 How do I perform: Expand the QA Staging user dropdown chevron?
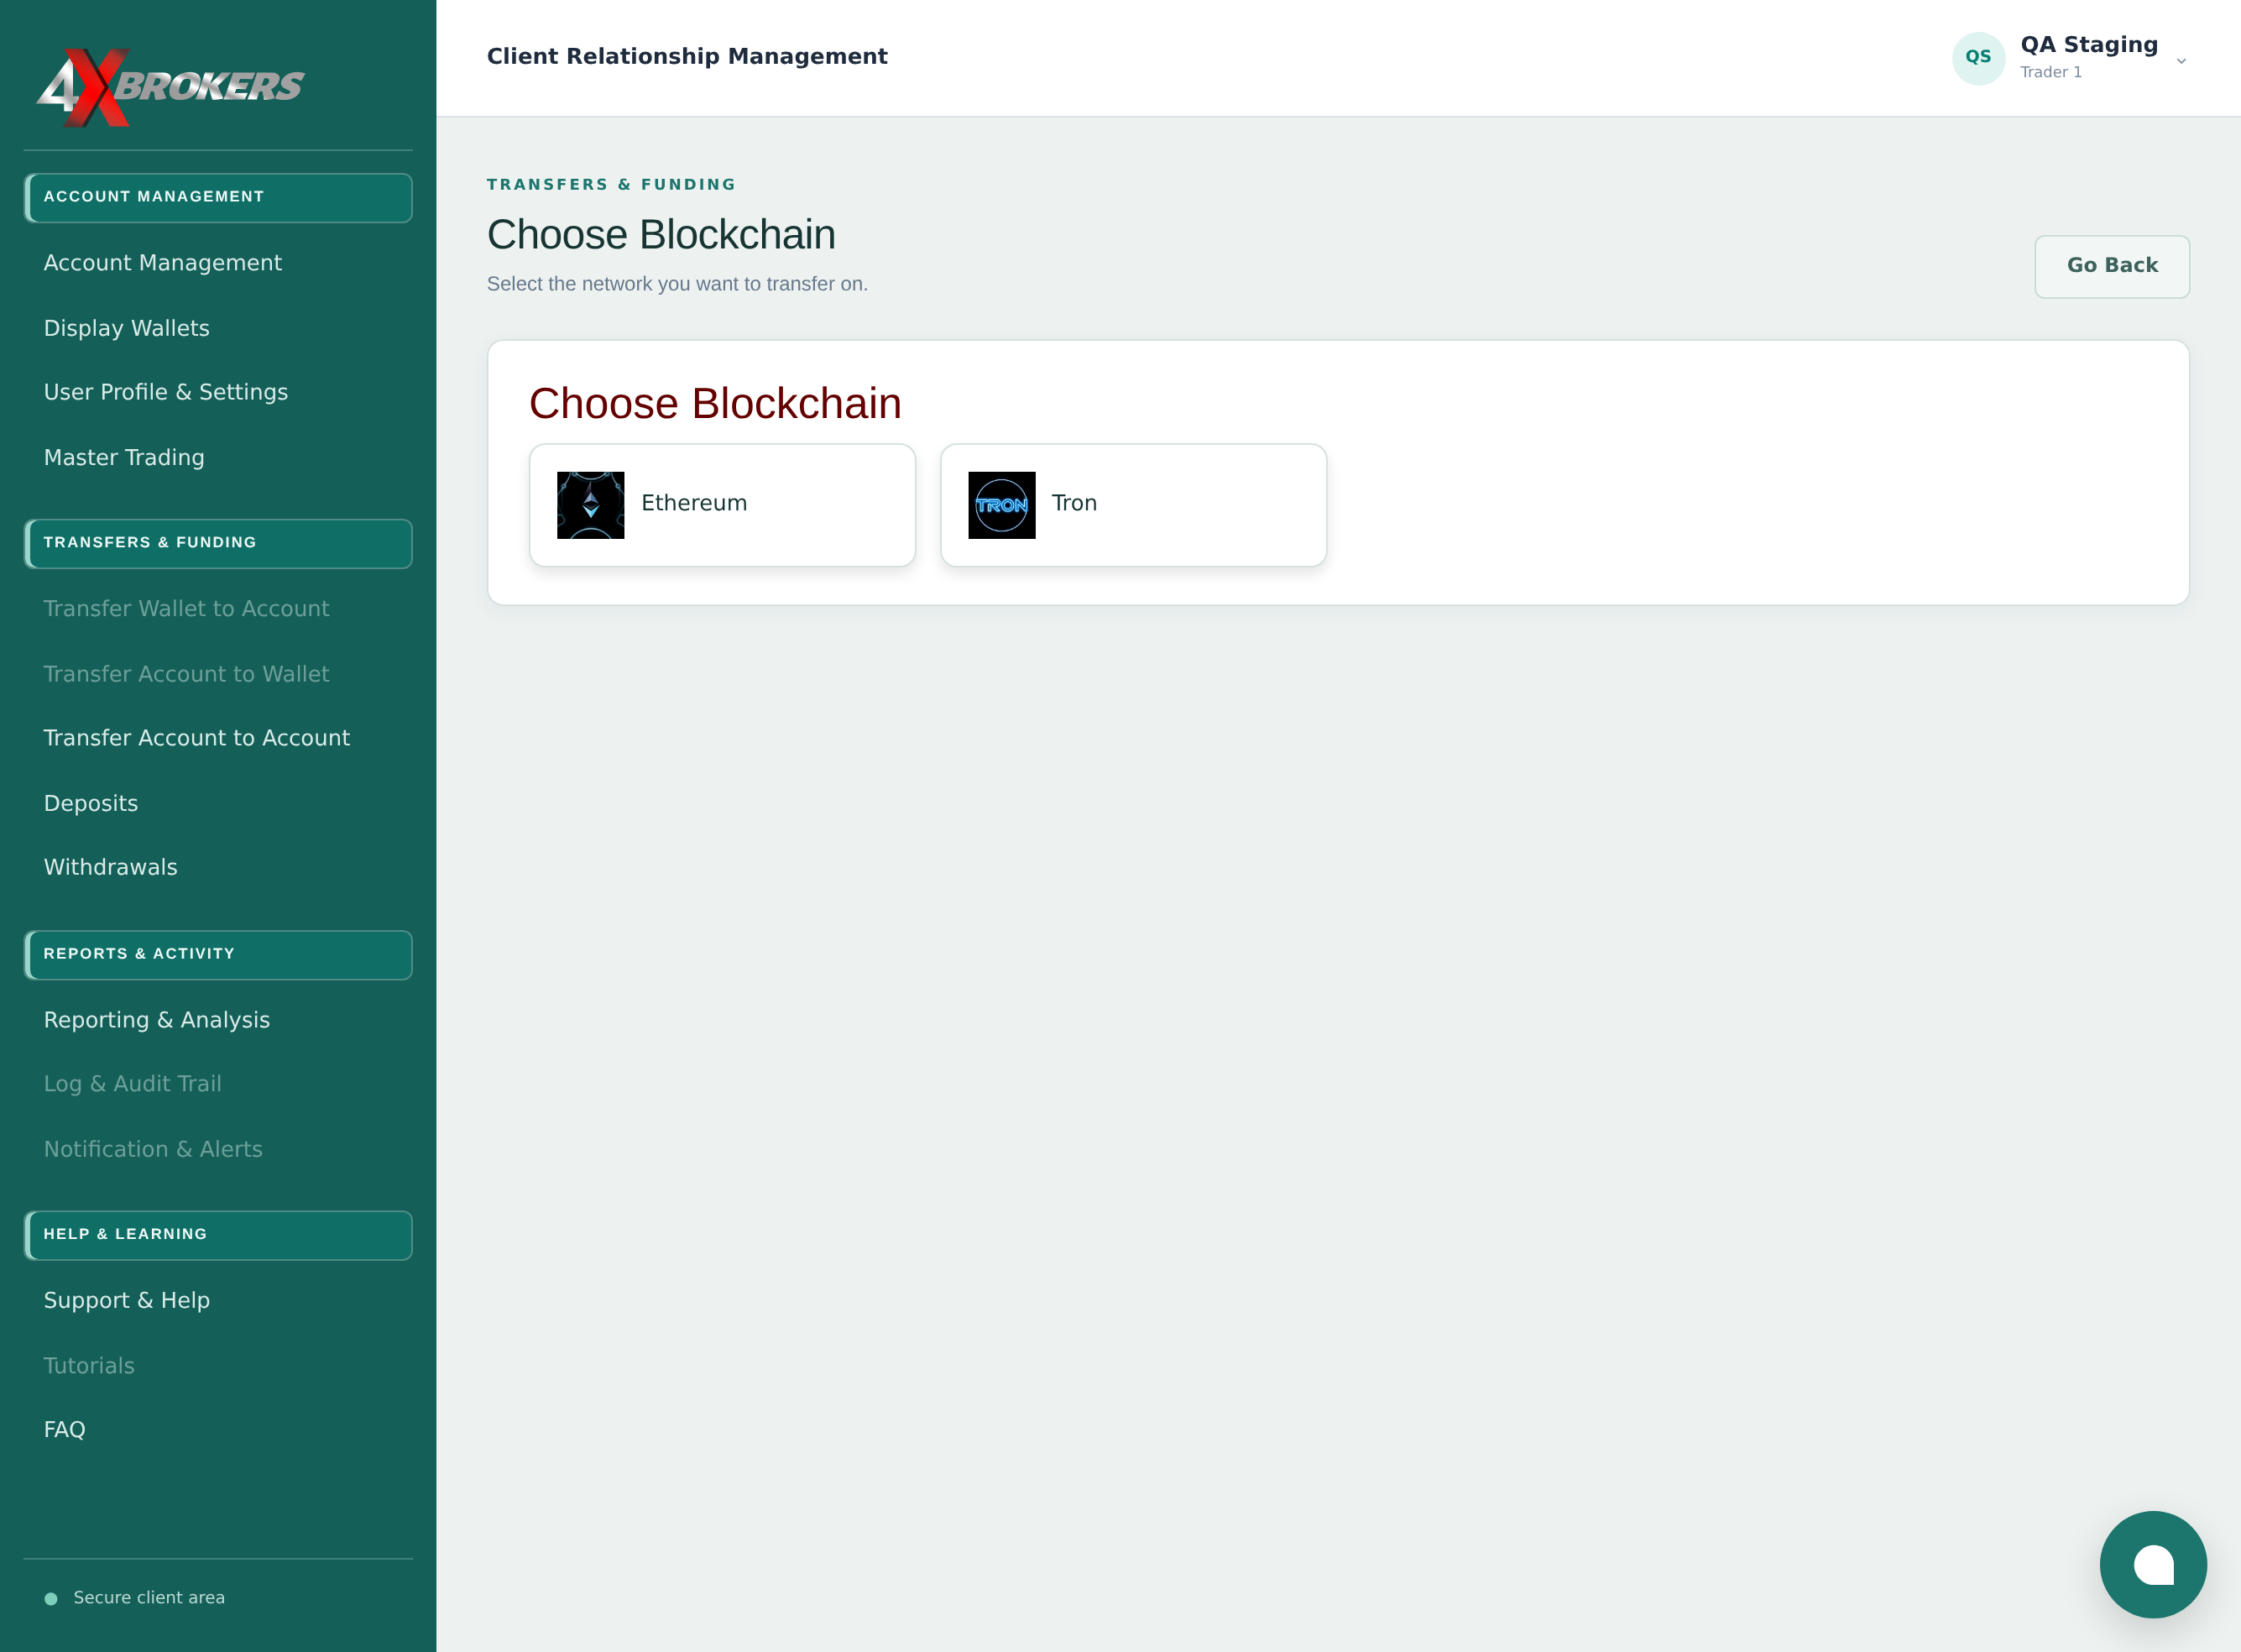(2181, 61)
